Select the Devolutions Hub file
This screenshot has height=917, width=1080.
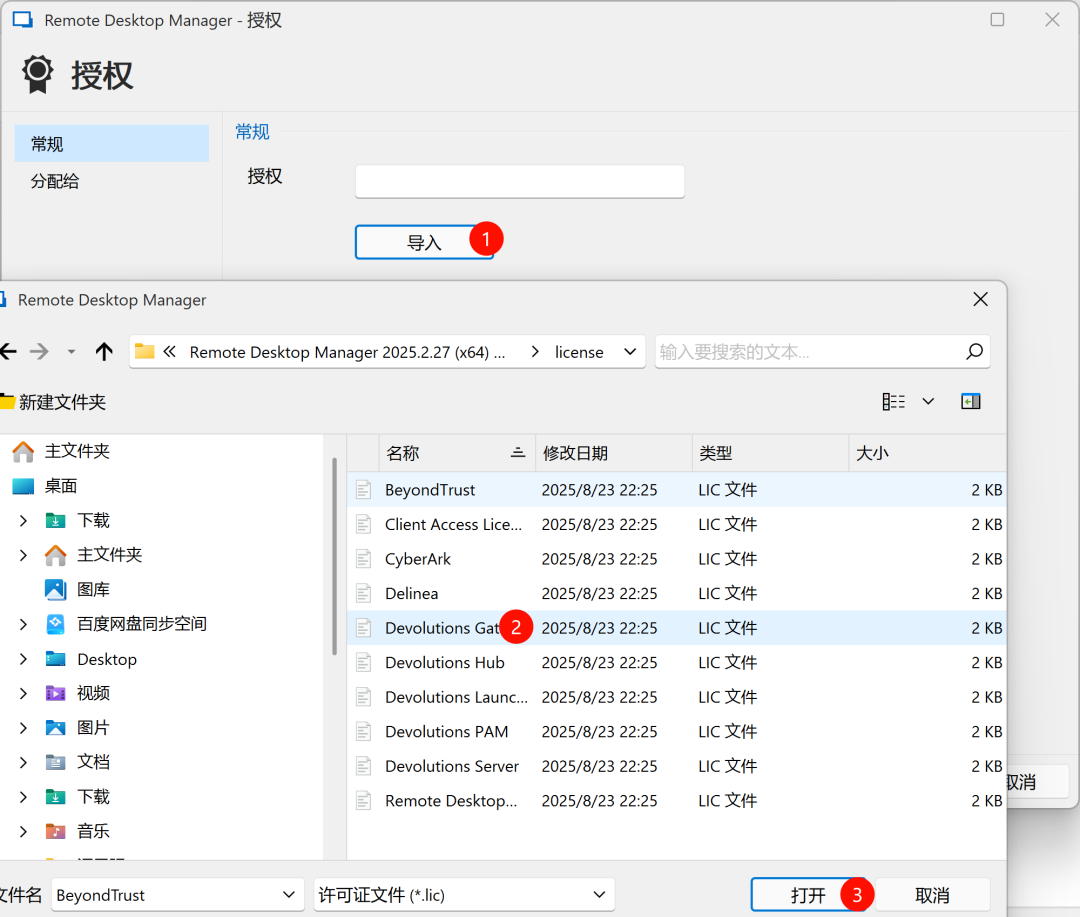tap(676, 662)
